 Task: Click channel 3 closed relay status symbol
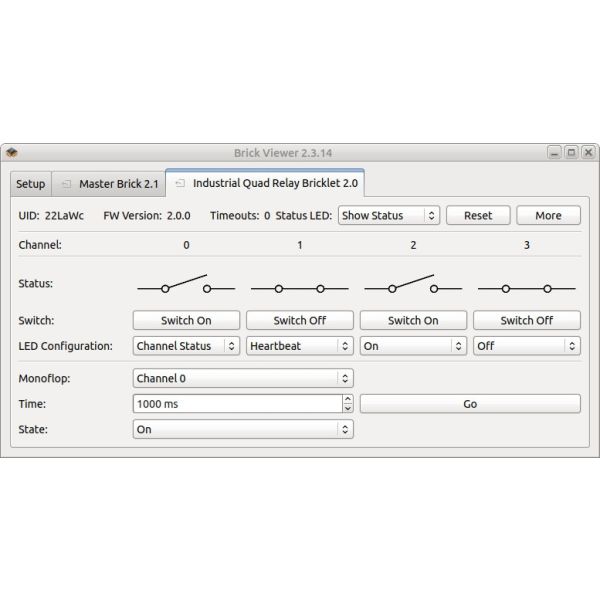(527, 289)
